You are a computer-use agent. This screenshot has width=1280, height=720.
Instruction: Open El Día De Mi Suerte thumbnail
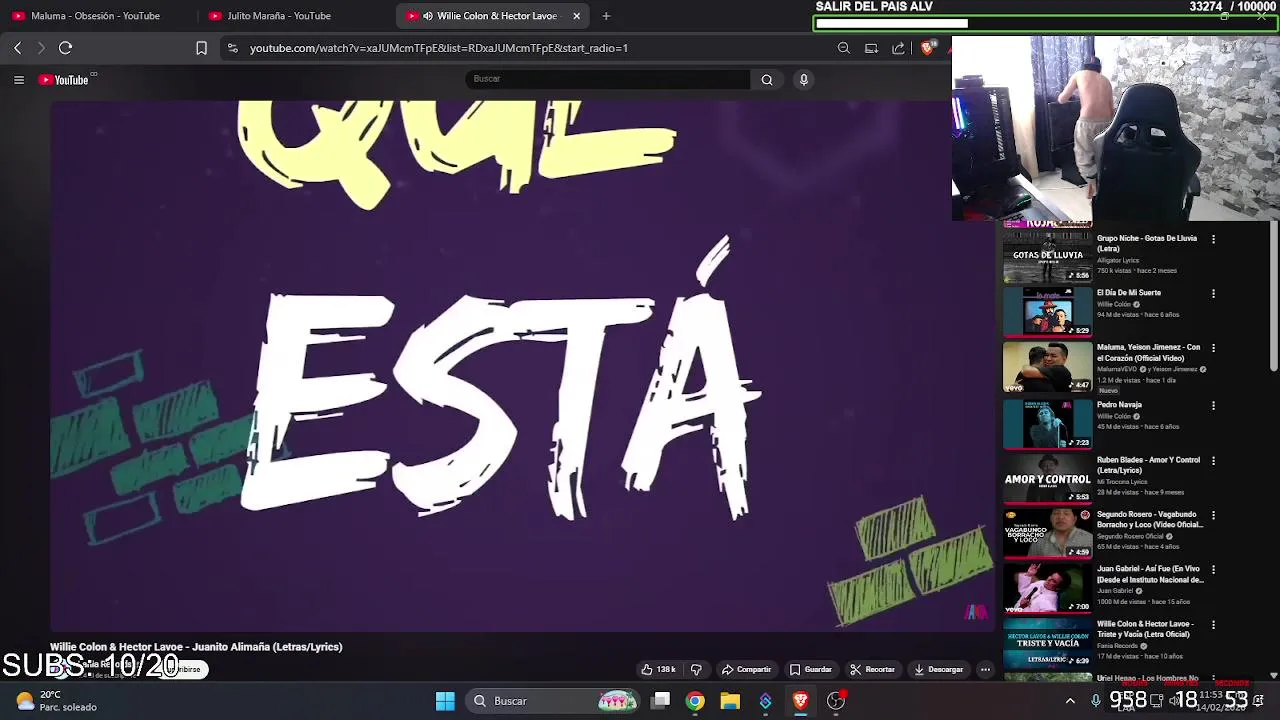tap(1048, 311)
